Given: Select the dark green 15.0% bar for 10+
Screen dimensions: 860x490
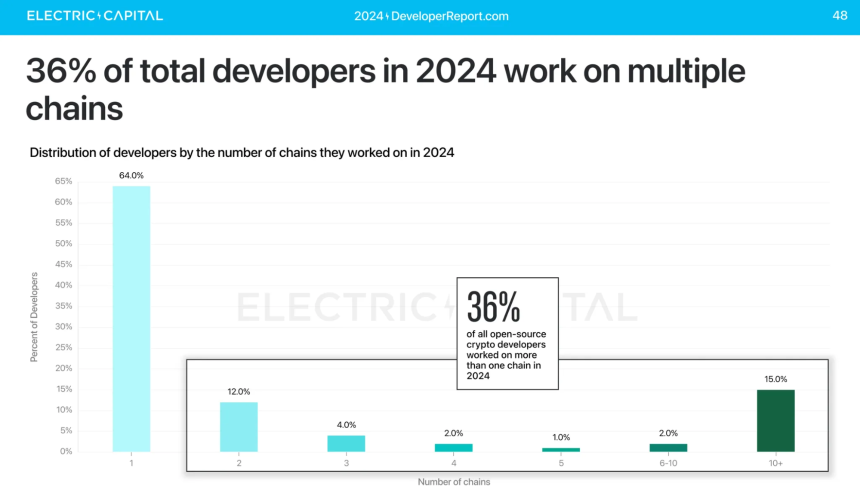Looking at the screenshot, I should (776, 421).
